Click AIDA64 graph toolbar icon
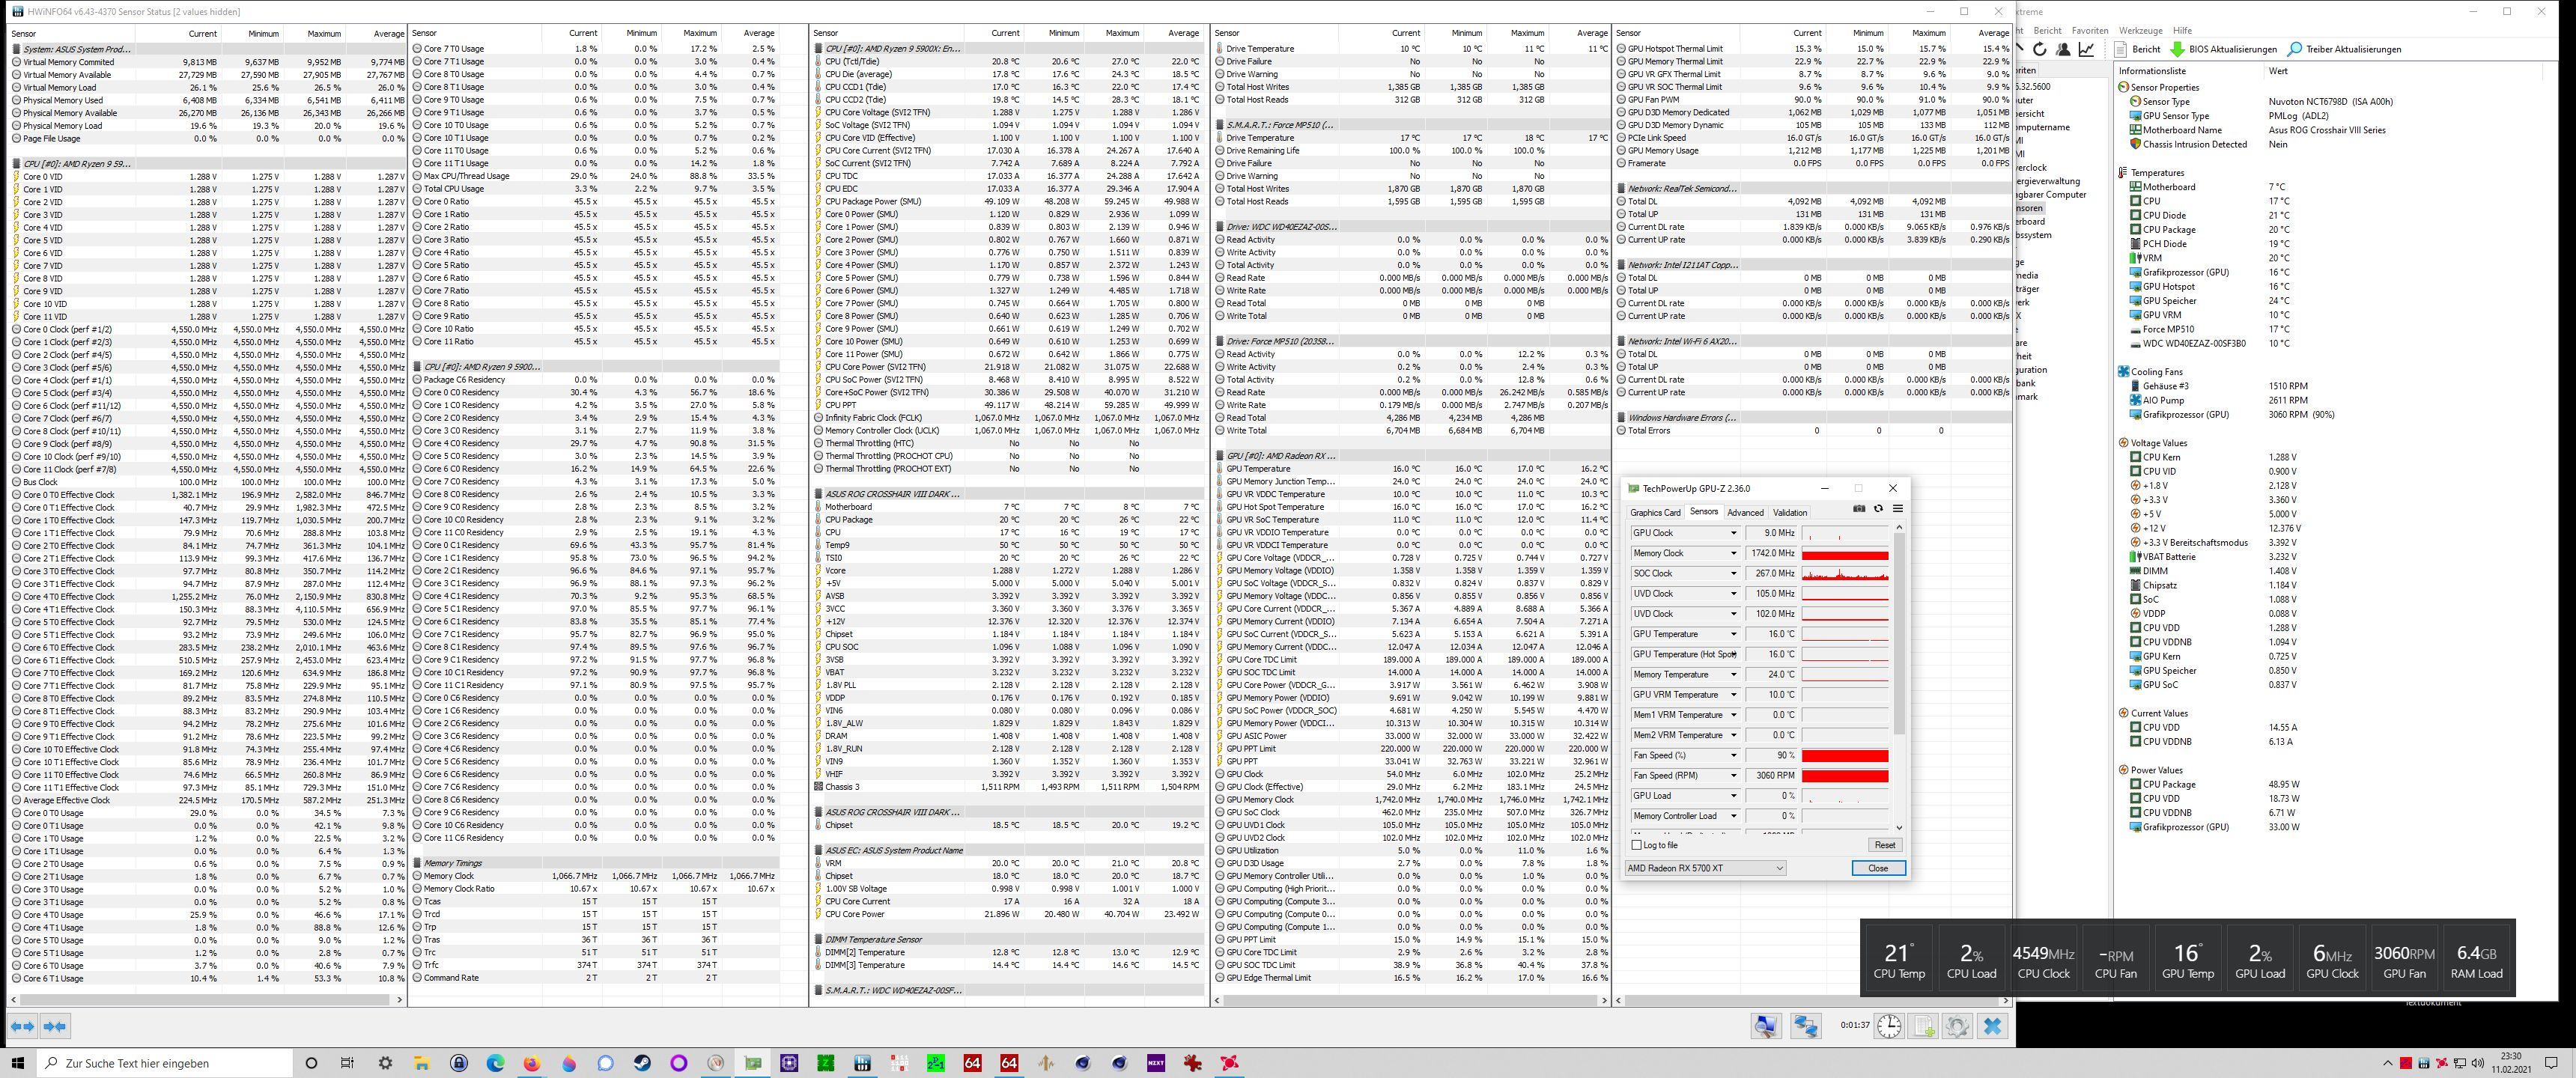The image size is (2576, 1078). [x=2087, y=49]
